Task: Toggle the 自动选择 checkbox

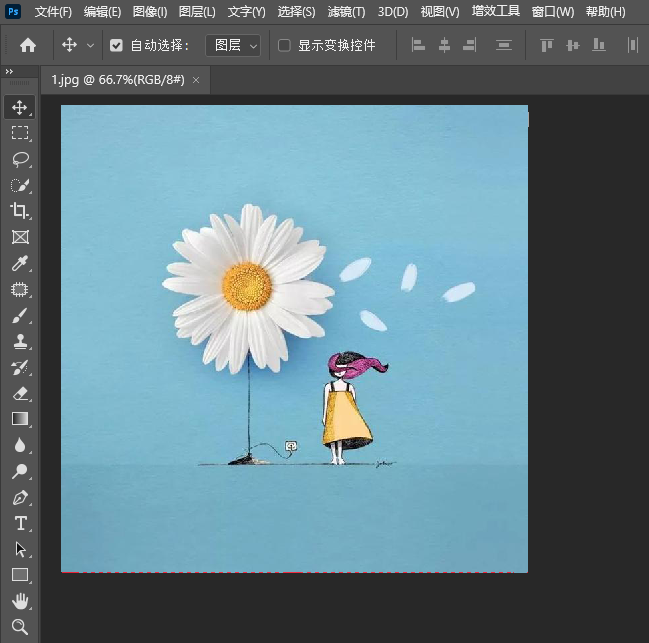Action: pos(116,45)
